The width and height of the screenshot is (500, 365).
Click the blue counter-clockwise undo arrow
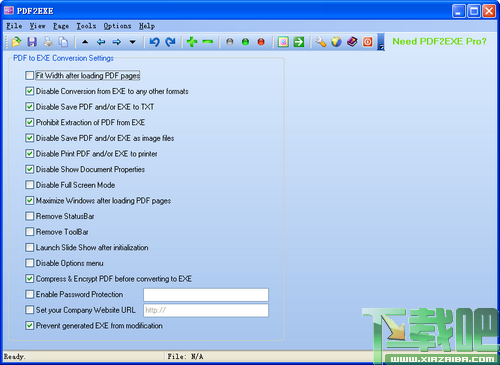[x=154, y=42]
